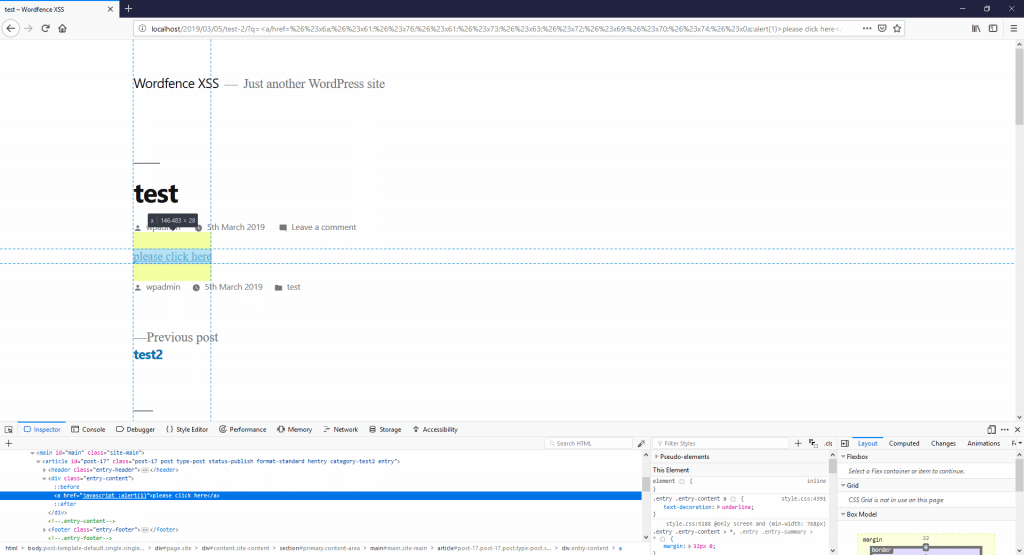The width and height of the screenshot is (1024, 555).
Task: Open the Firefox hamburger menu
Action: [1014, 29]
